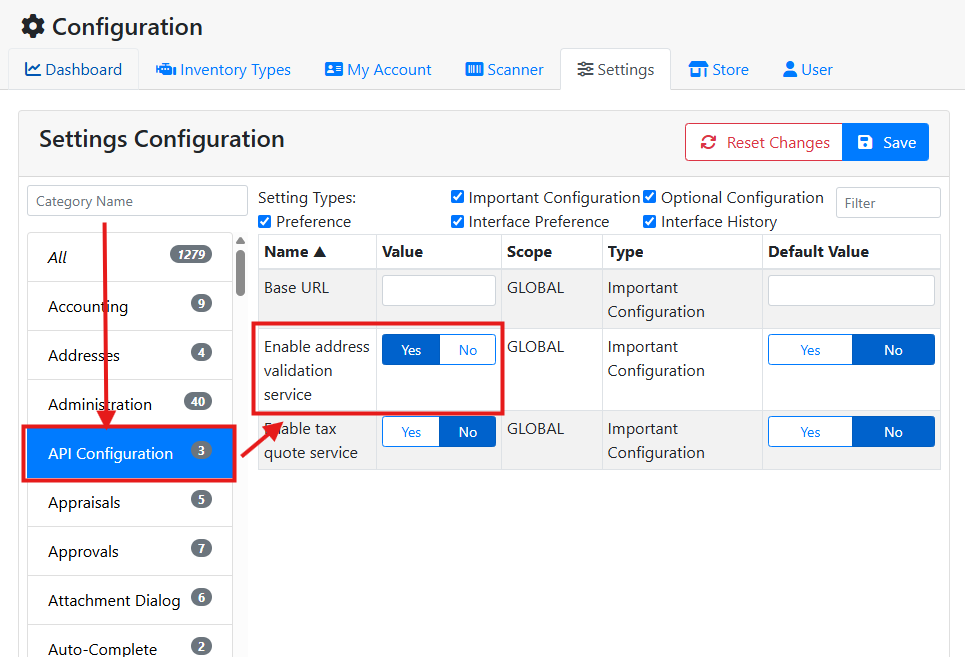Click the Scanner barcode icon

coord(474,69)
